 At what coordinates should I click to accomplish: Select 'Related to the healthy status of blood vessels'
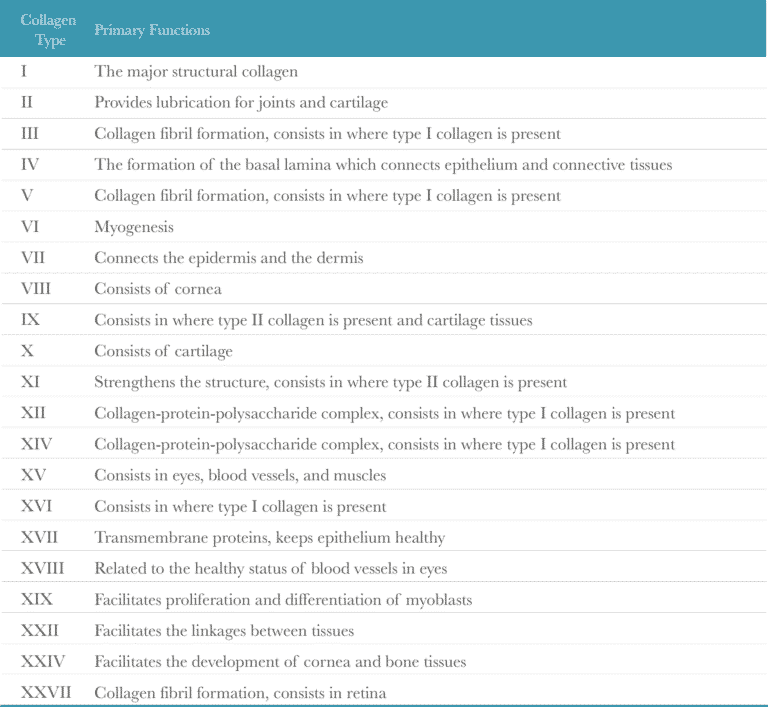(247, 568)
